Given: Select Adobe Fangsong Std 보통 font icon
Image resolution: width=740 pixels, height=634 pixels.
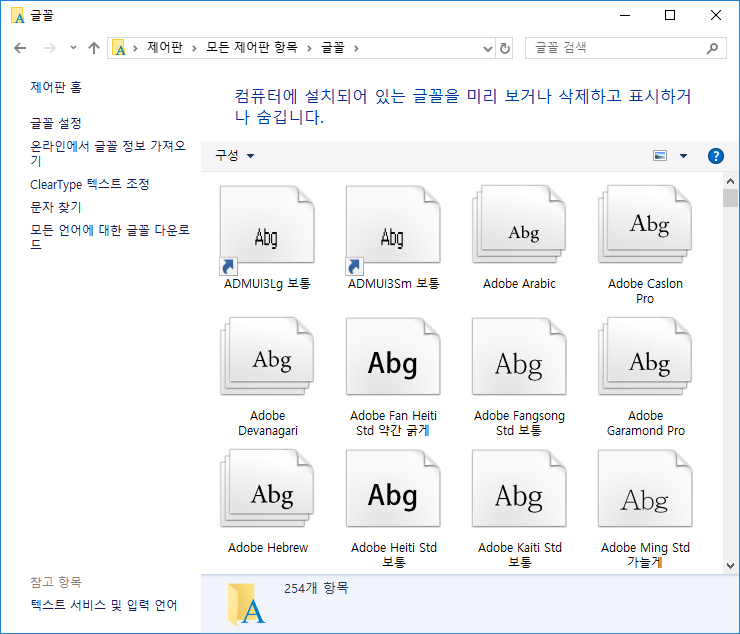Looking at the screenshot, I should 519,356.
